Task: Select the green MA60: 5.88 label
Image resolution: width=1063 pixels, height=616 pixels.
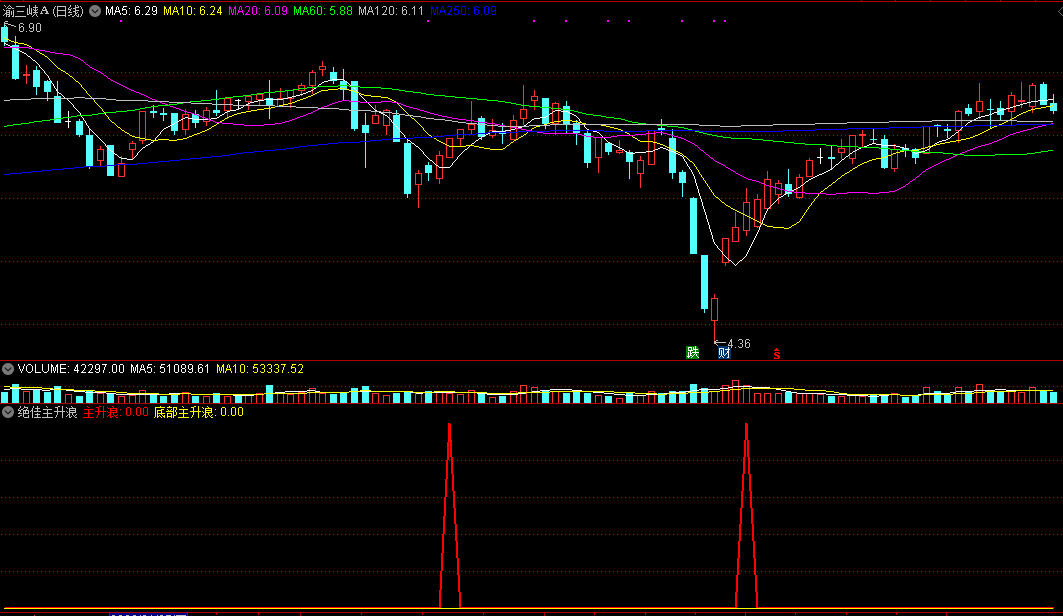Action: point(323,11)
